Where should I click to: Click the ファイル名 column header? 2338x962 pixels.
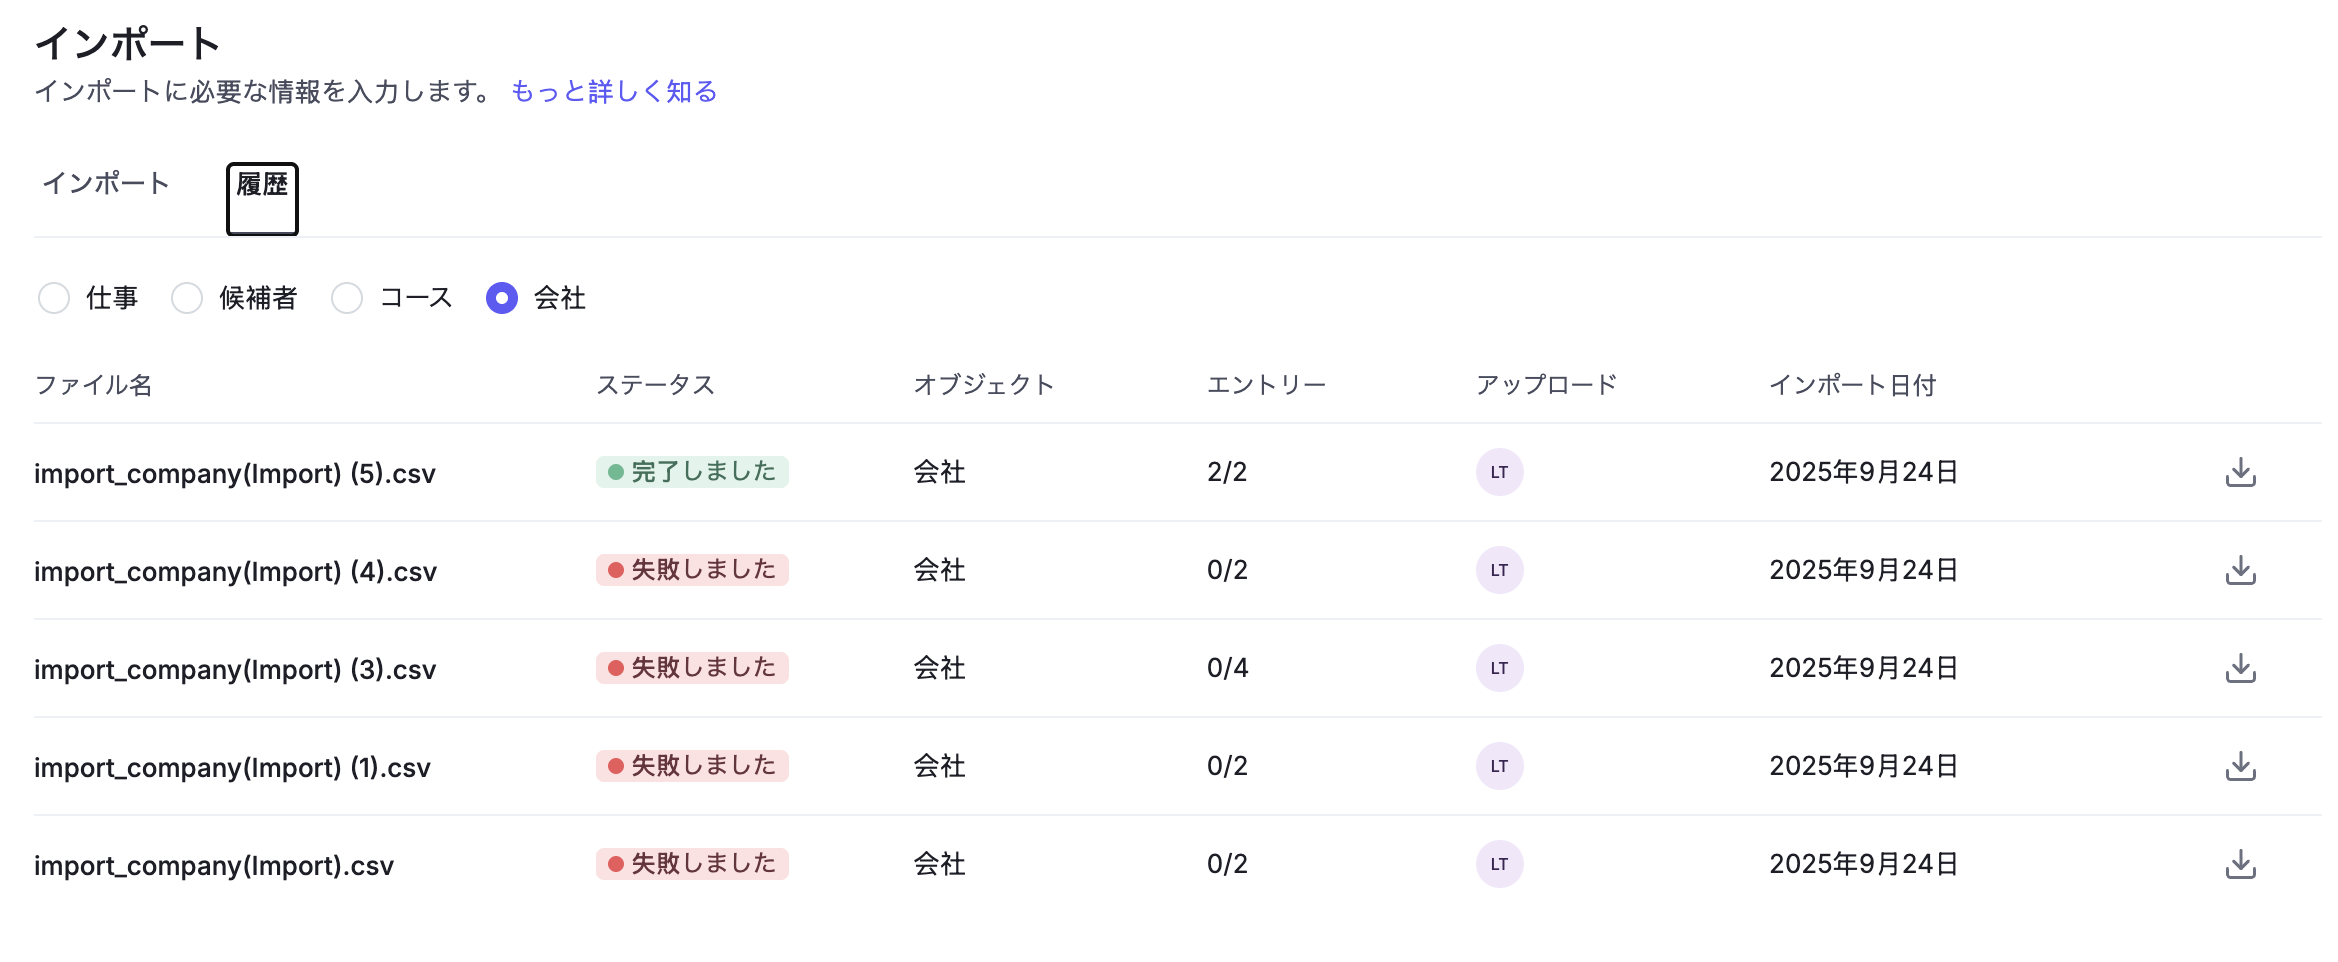93,385
